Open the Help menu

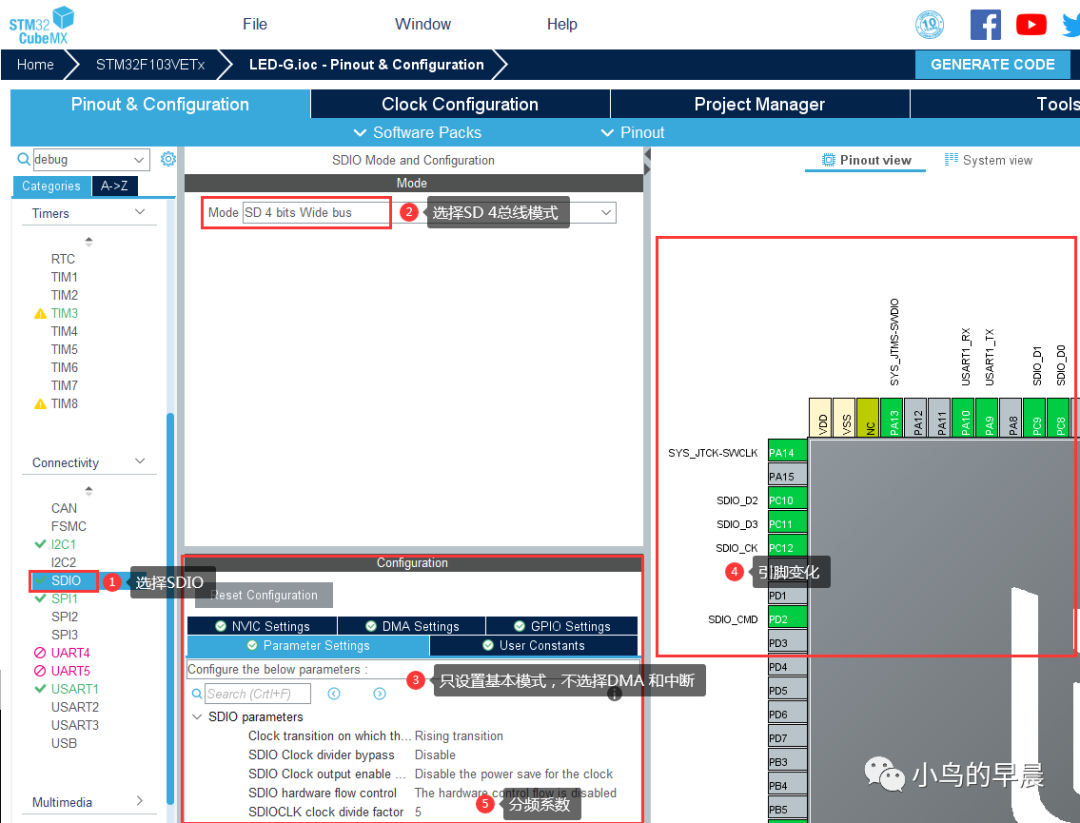point(562,24)
